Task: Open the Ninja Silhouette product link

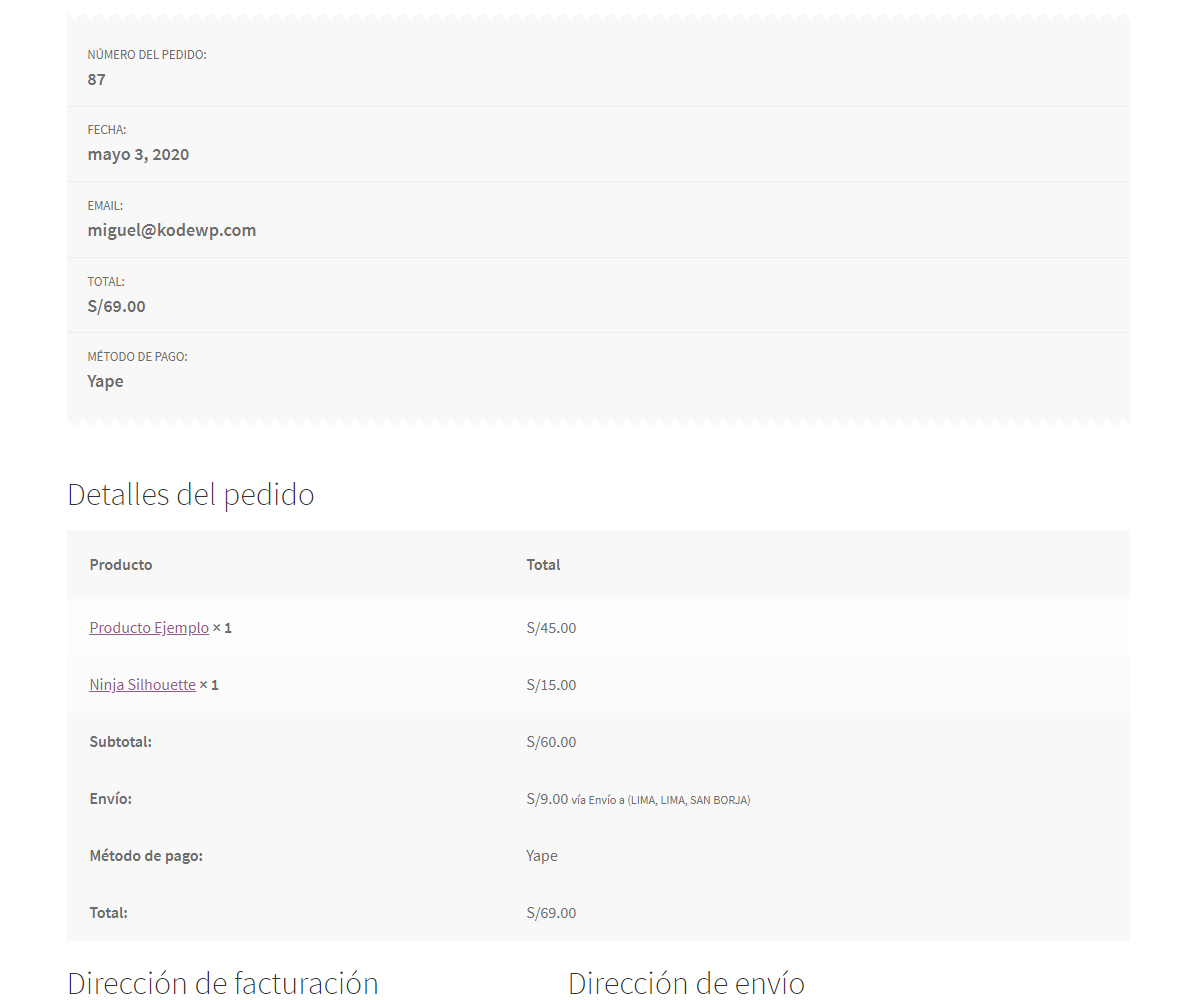Action: 141,684
